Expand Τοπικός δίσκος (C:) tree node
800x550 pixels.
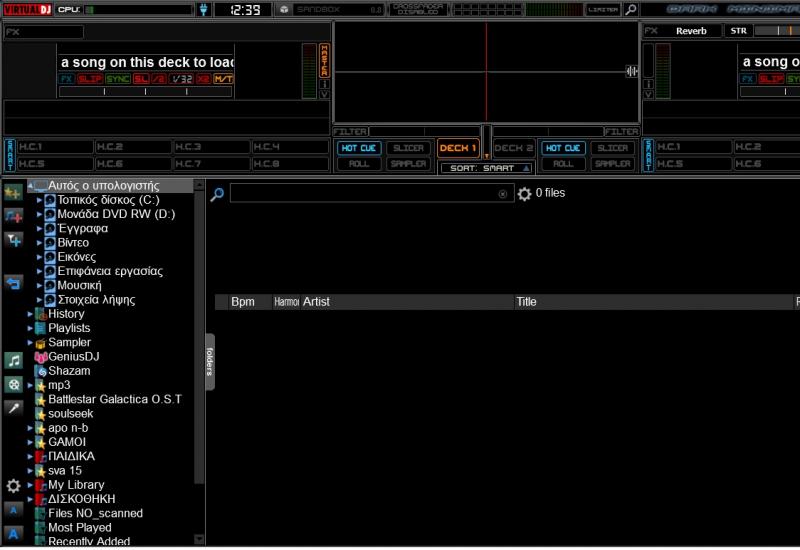coord(39,200)
